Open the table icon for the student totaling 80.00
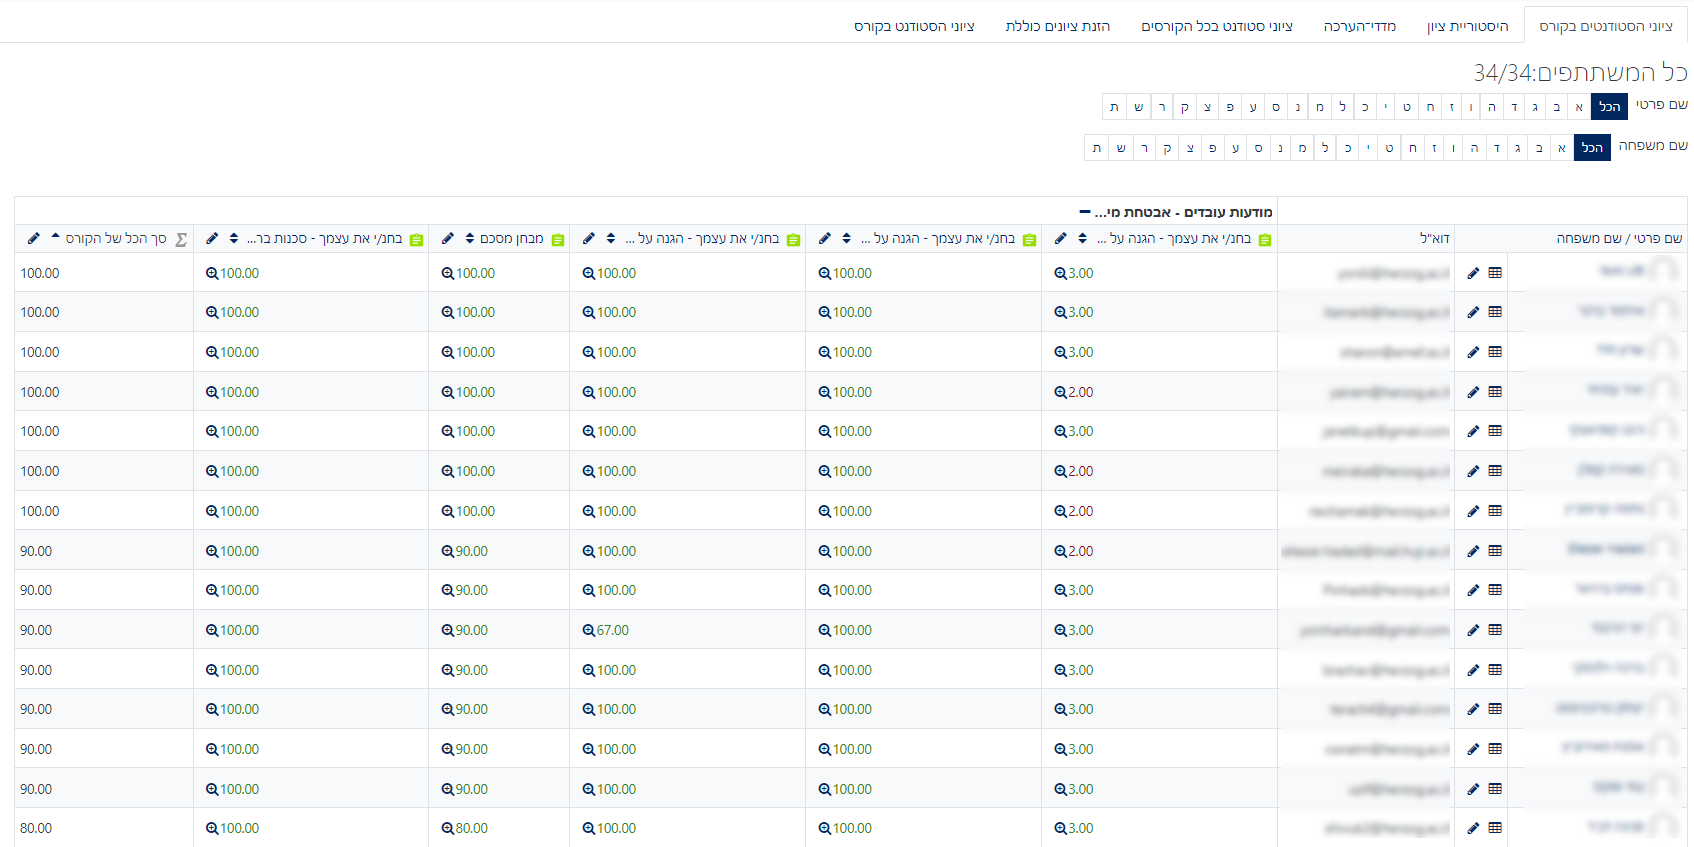This screenshot has height=847, width=1694. tap(1495, 828)
